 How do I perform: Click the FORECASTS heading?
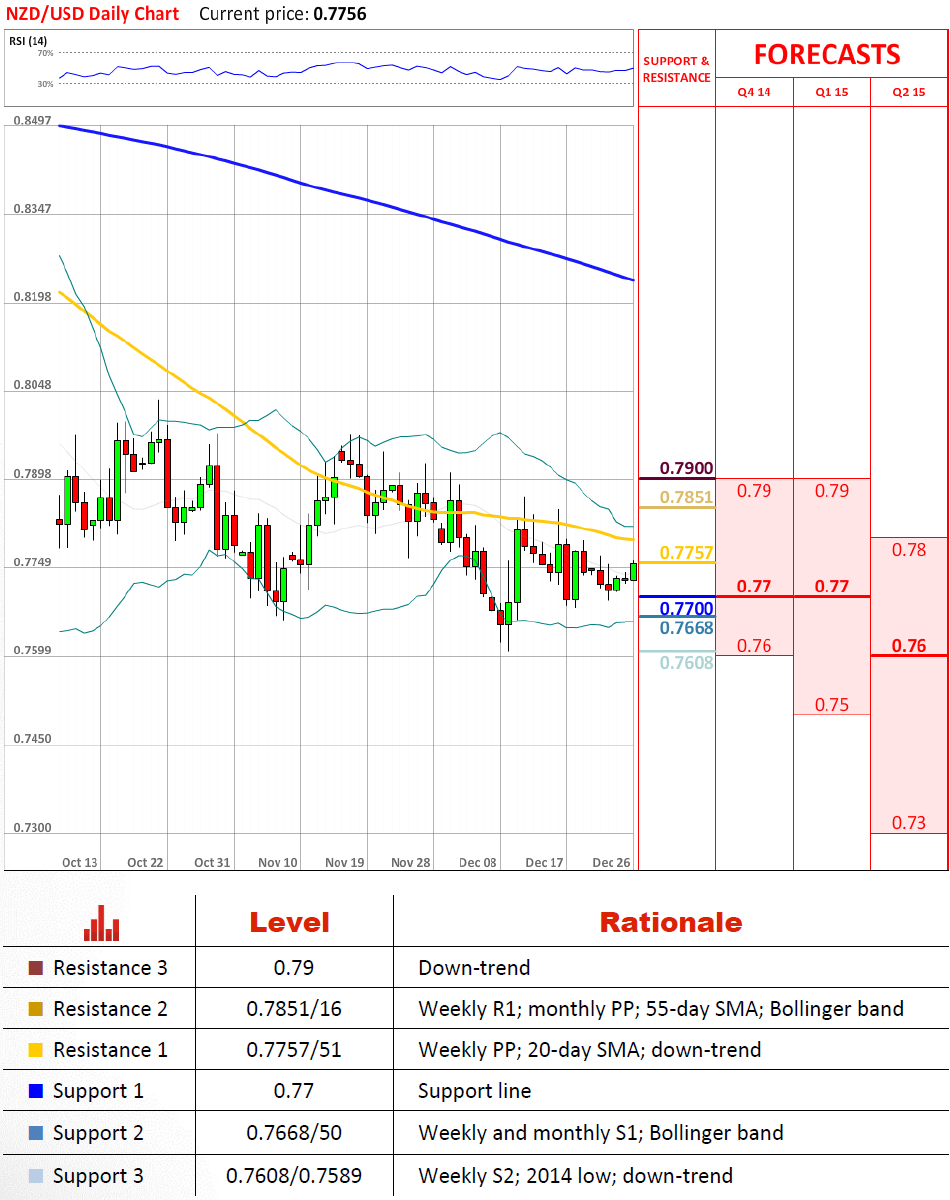827,54
